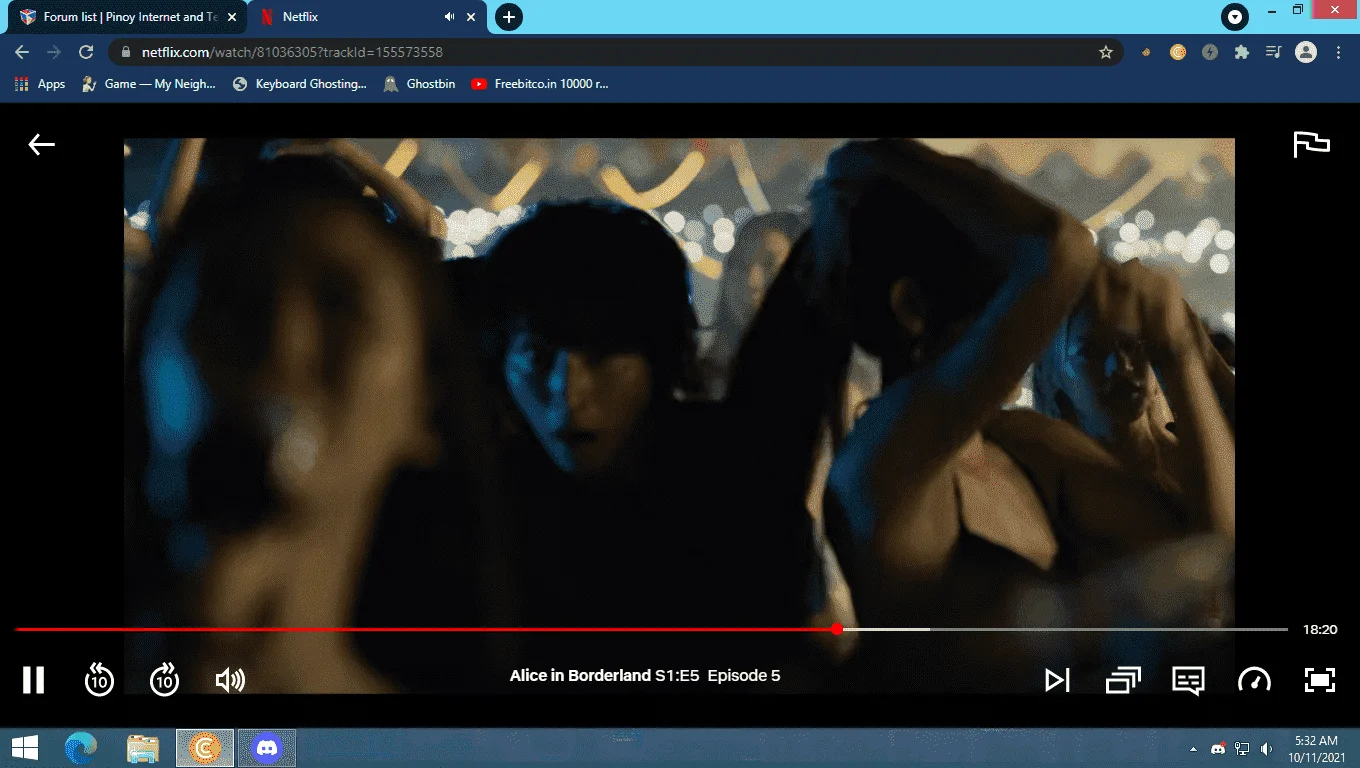This screenshot has height=768, width=1360.
Task: Pause the Netflix video playback
Action: click(x=34, y=680)
